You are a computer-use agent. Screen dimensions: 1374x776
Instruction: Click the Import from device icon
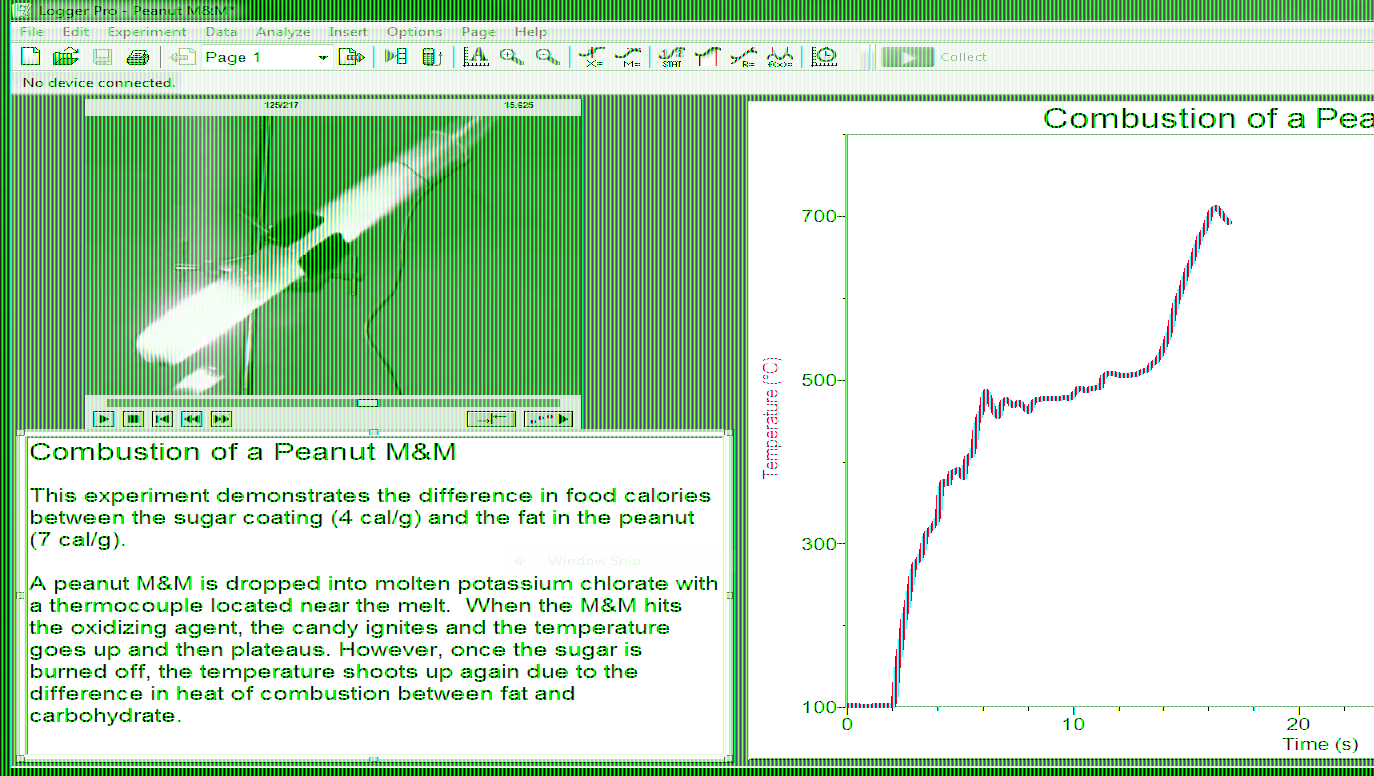click(431, 57)
